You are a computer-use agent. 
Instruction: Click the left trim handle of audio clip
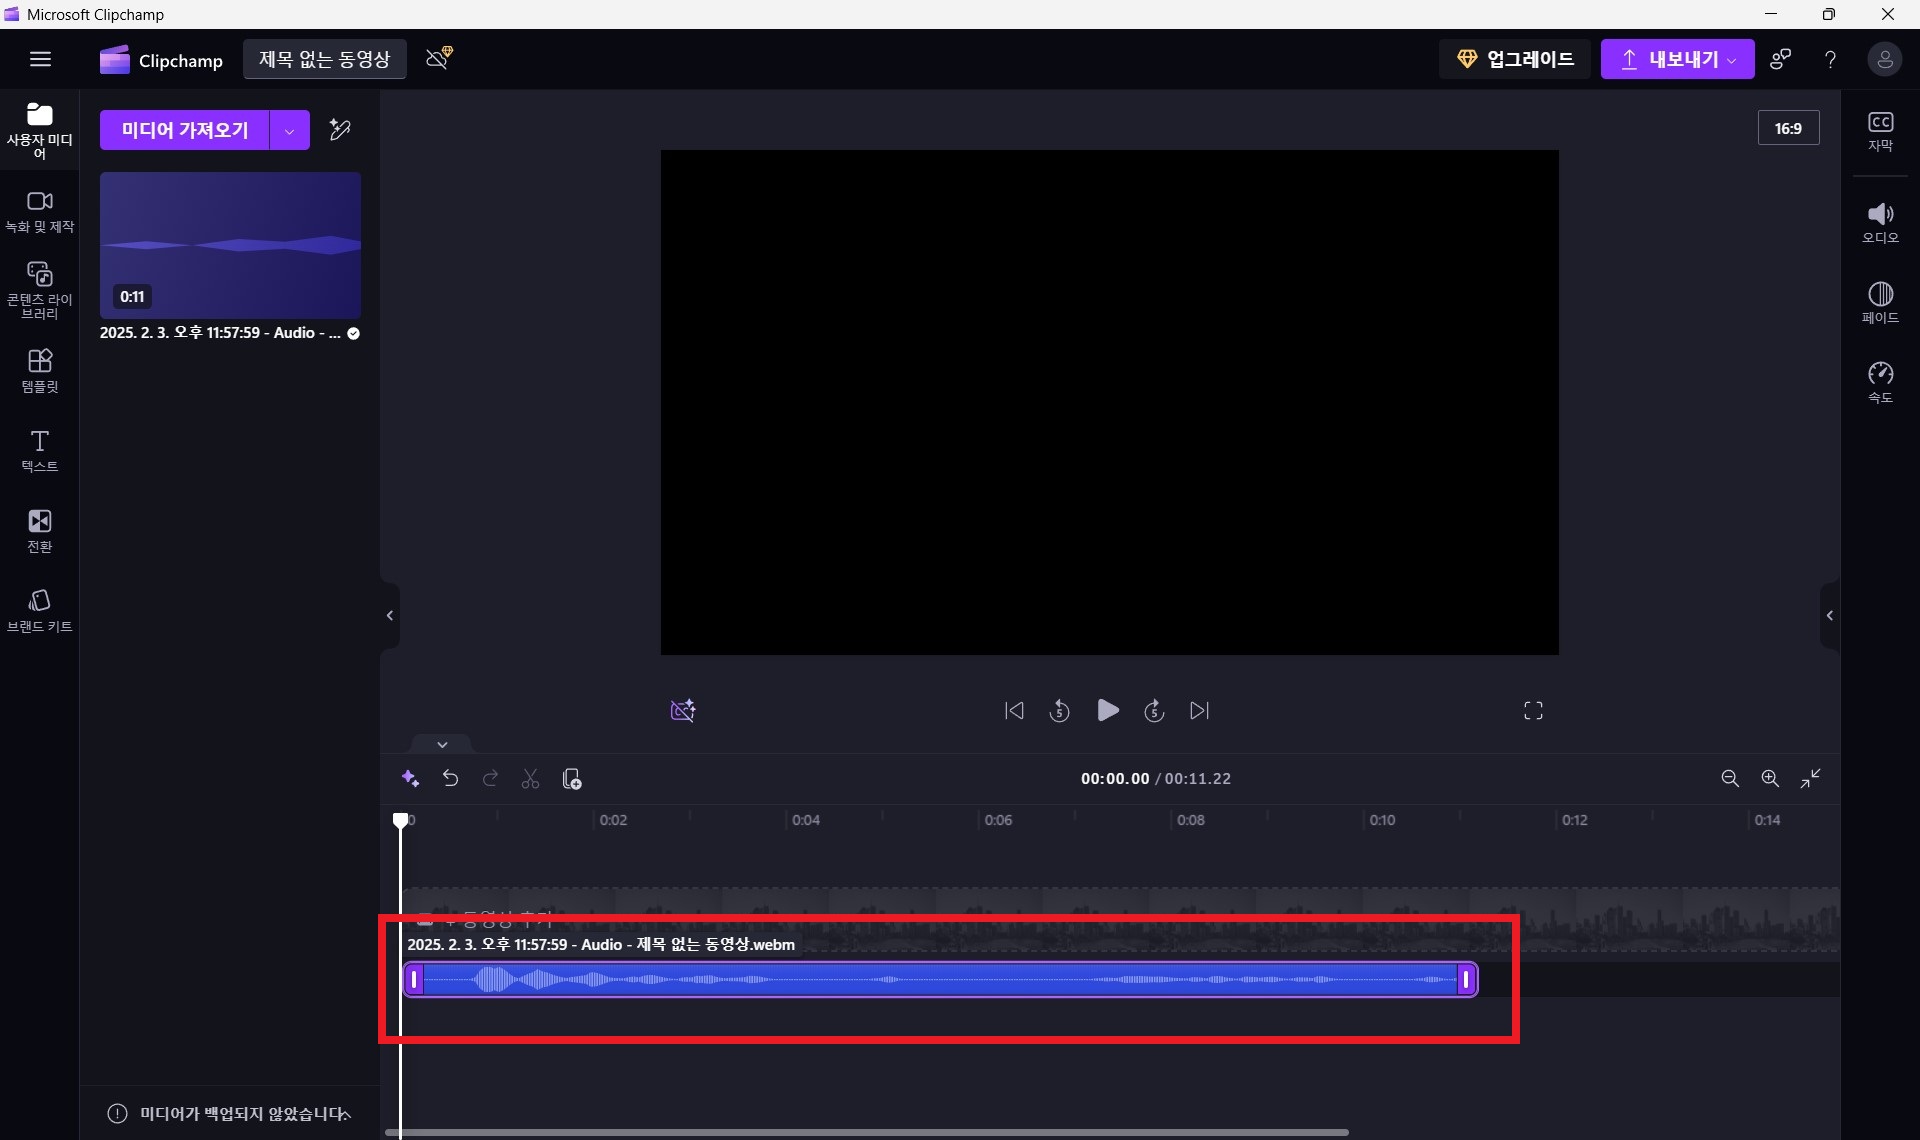[x=414, y=980]
